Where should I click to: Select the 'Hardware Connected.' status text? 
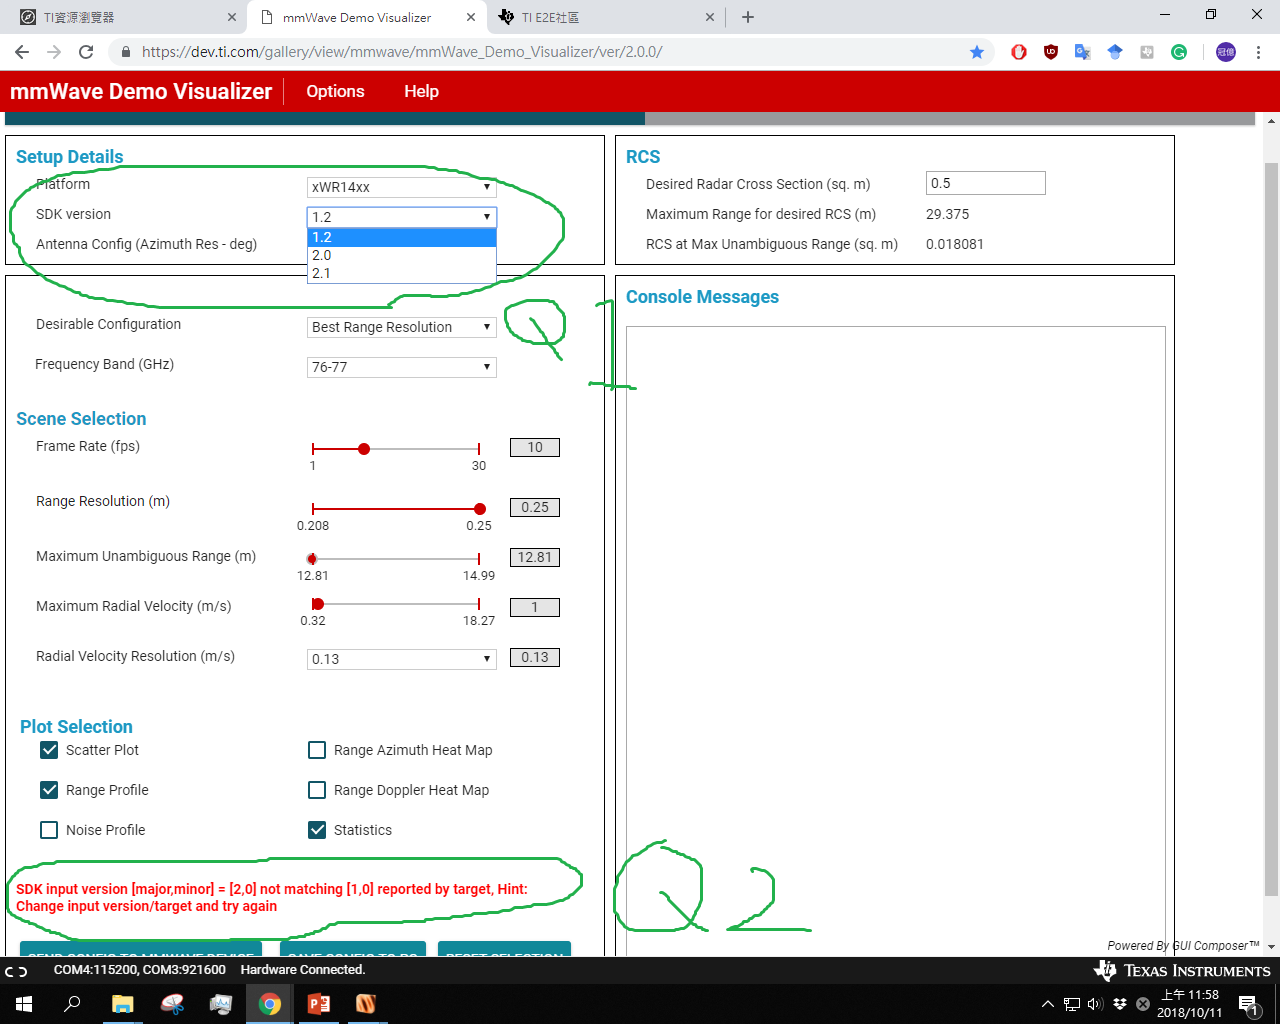click(x=303, y=970)
